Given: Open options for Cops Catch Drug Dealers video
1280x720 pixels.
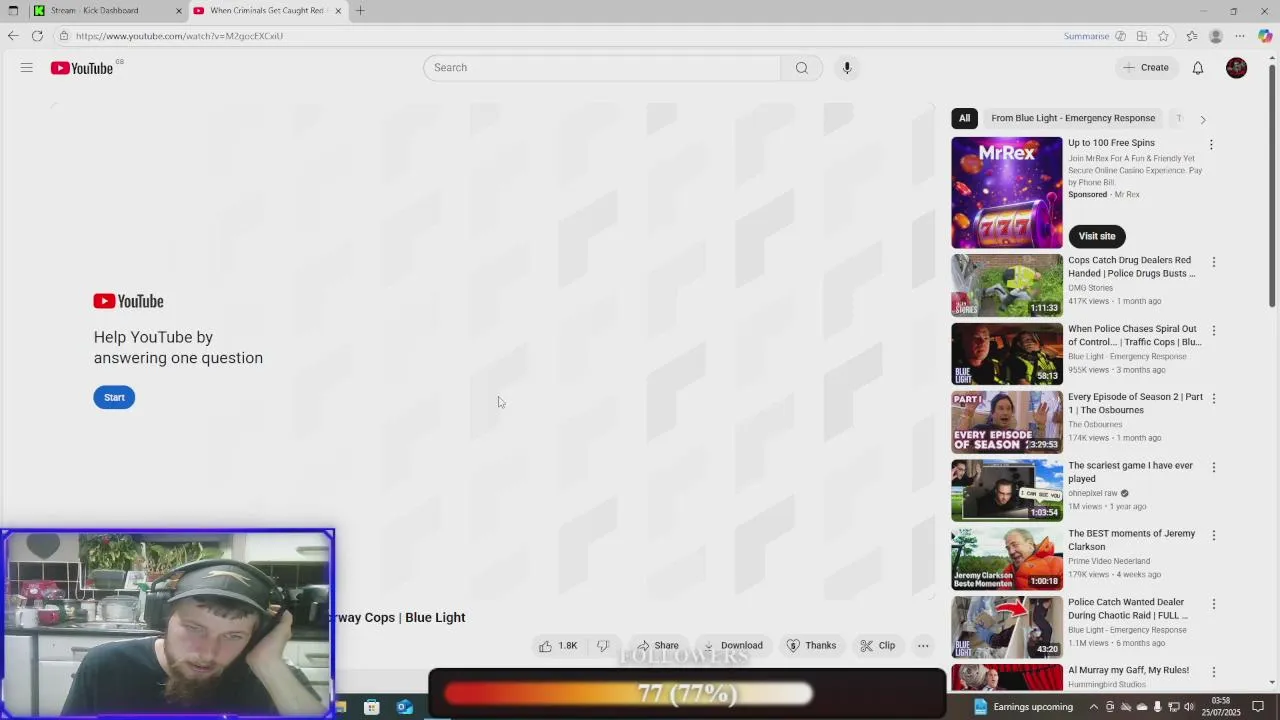Looking at the screenshot, I should tap(1214, 262).
